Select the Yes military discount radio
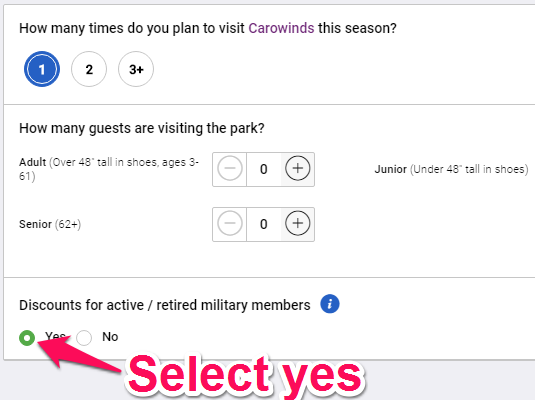Viewport: 535px width, 400px height. tap(27, 338)
